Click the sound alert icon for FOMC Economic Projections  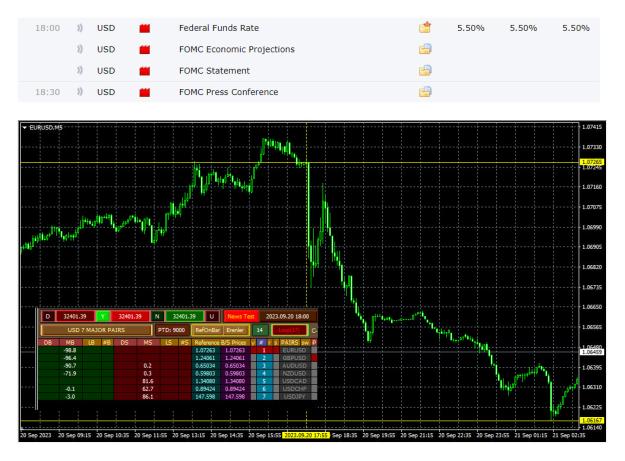tap(80, 49)
